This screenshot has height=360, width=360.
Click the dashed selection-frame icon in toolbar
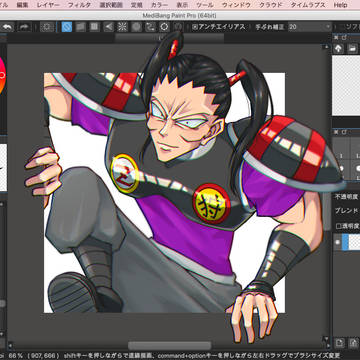point(47,27)
